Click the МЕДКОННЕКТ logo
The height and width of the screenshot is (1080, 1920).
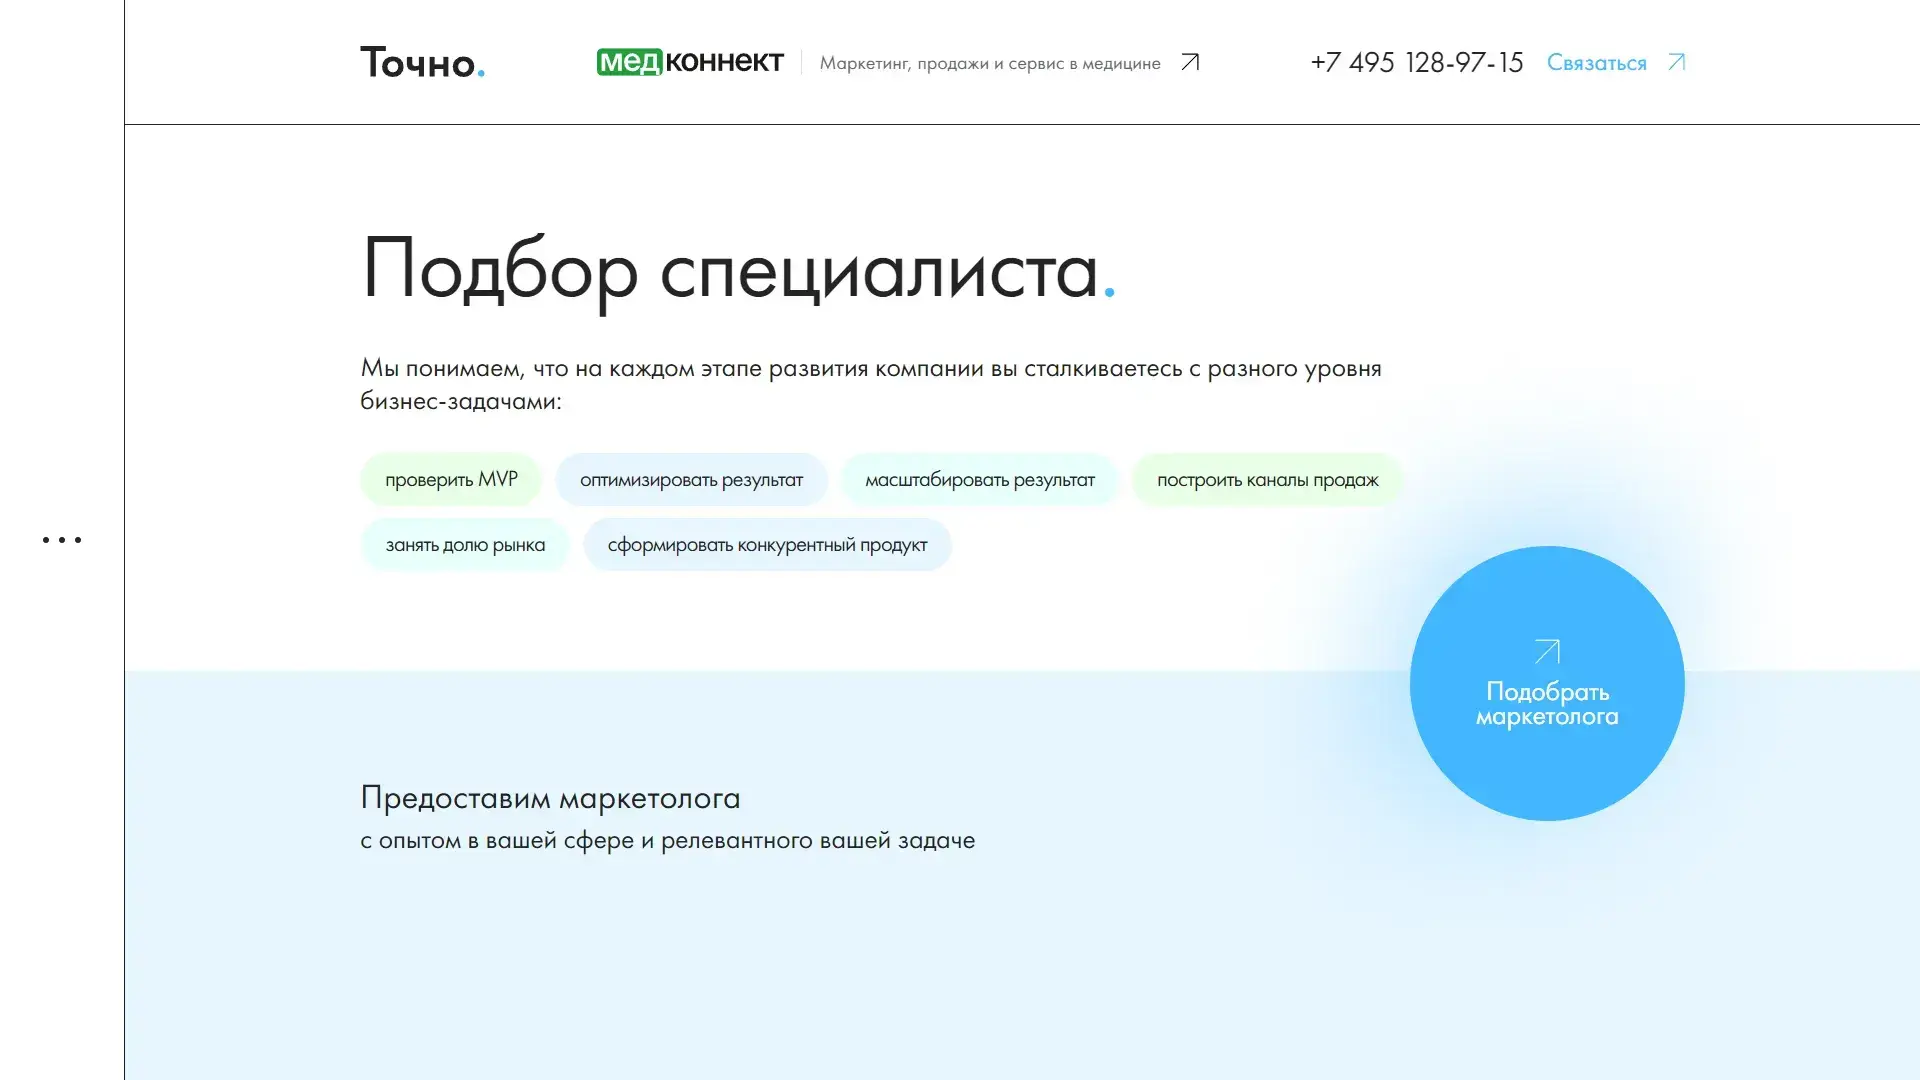pyautogui.click(x=692, y=61)
